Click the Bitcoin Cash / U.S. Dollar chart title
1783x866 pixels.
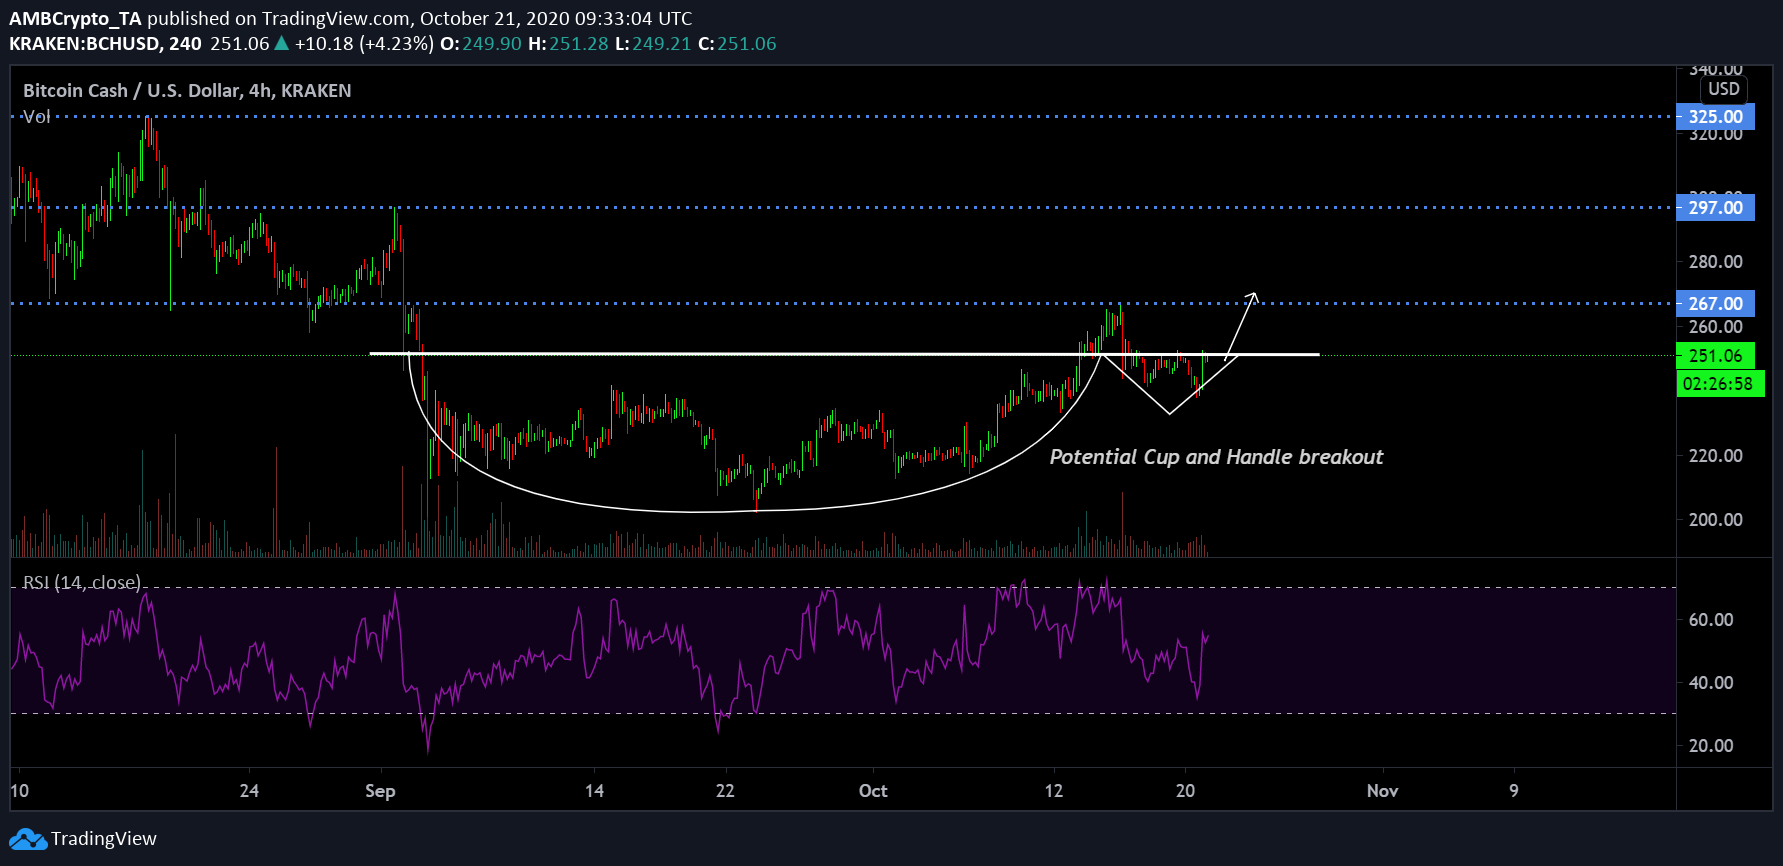187,91
